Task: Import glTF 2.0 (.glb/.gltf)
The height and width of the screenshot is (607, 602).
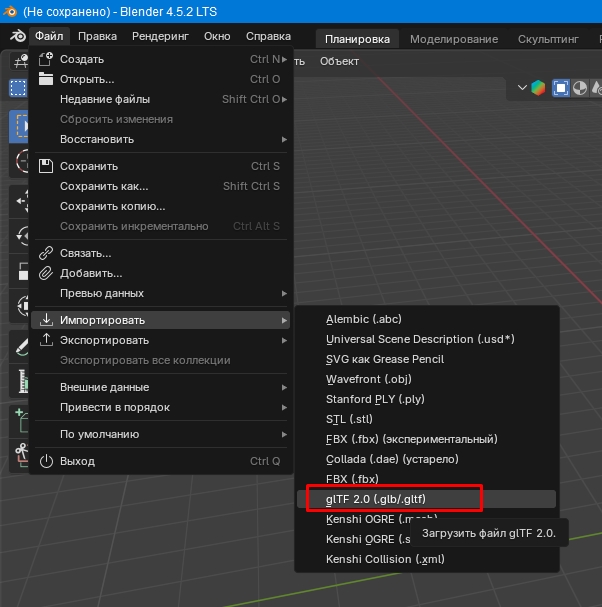Action: tap(426, 499)
